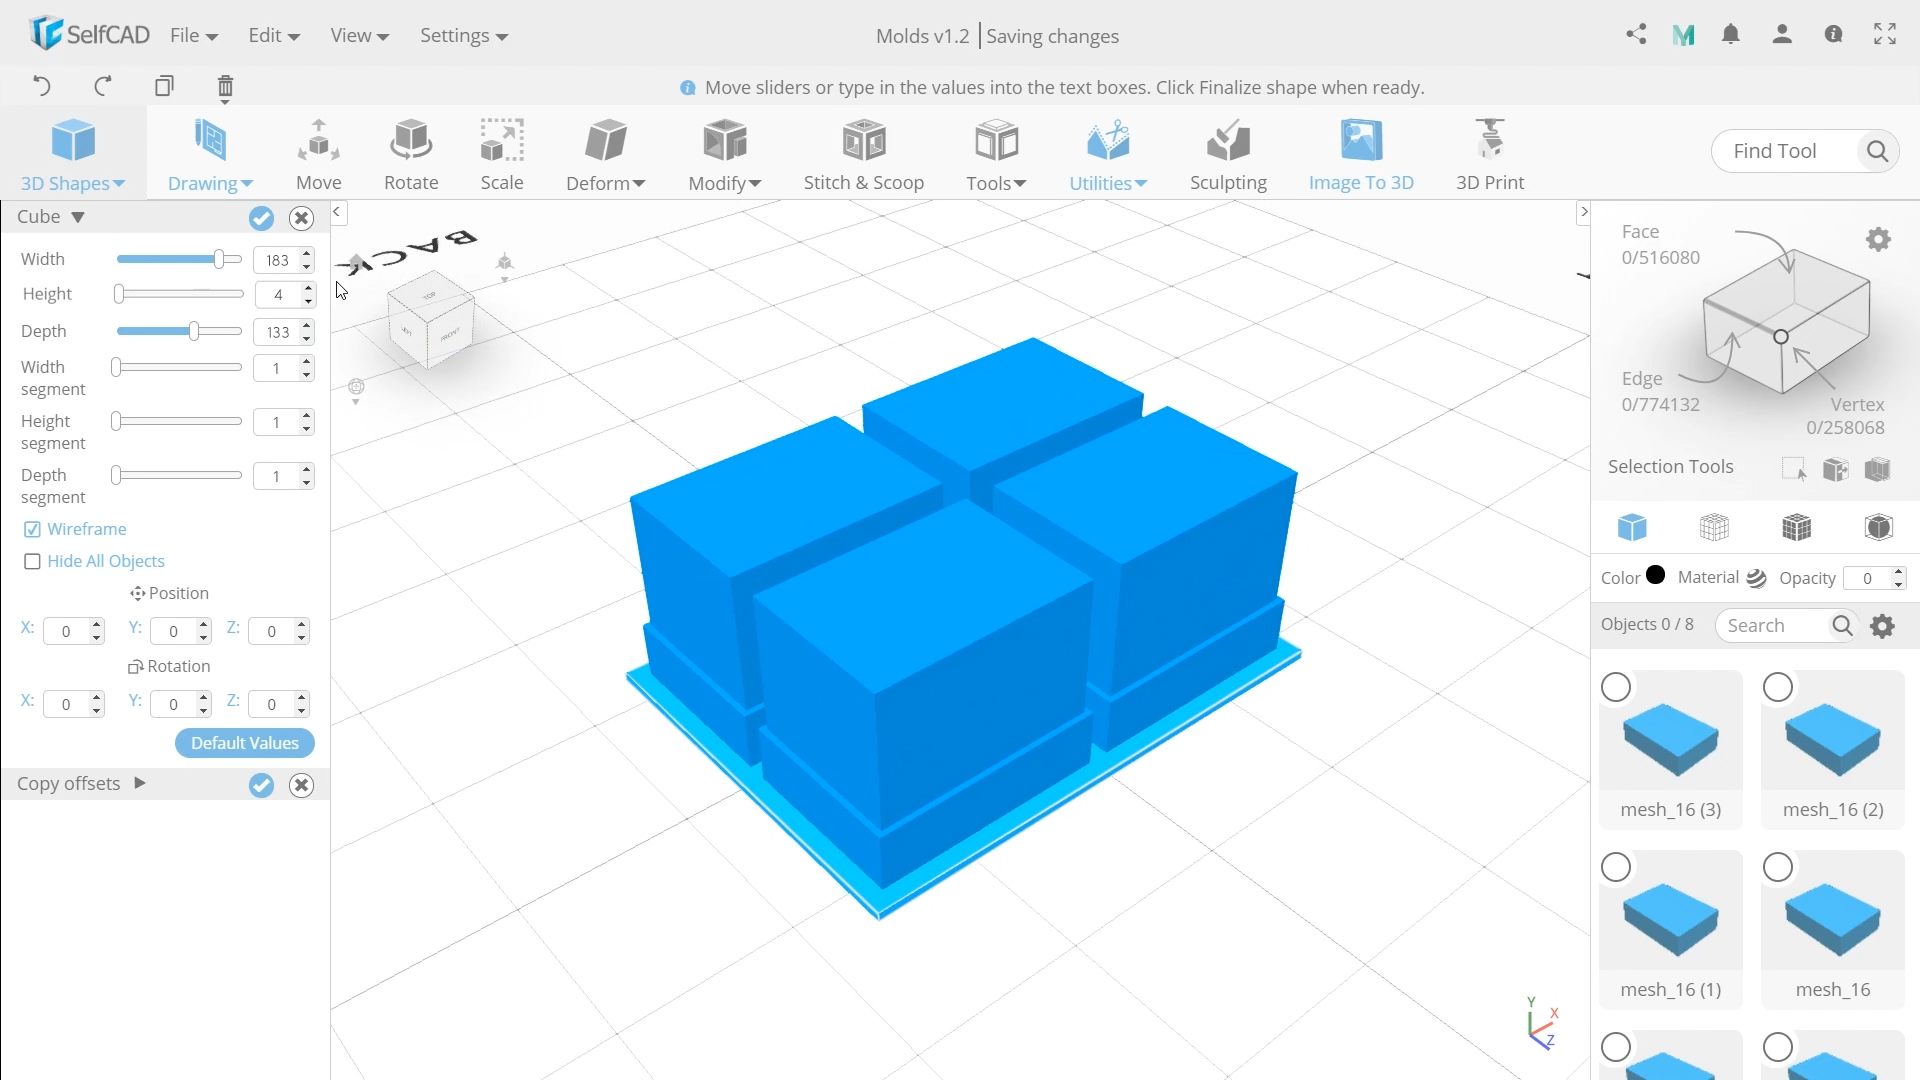Screen dimensions: 1920x1080
Task: Open the Settings menu
Action: pos(464,36)
